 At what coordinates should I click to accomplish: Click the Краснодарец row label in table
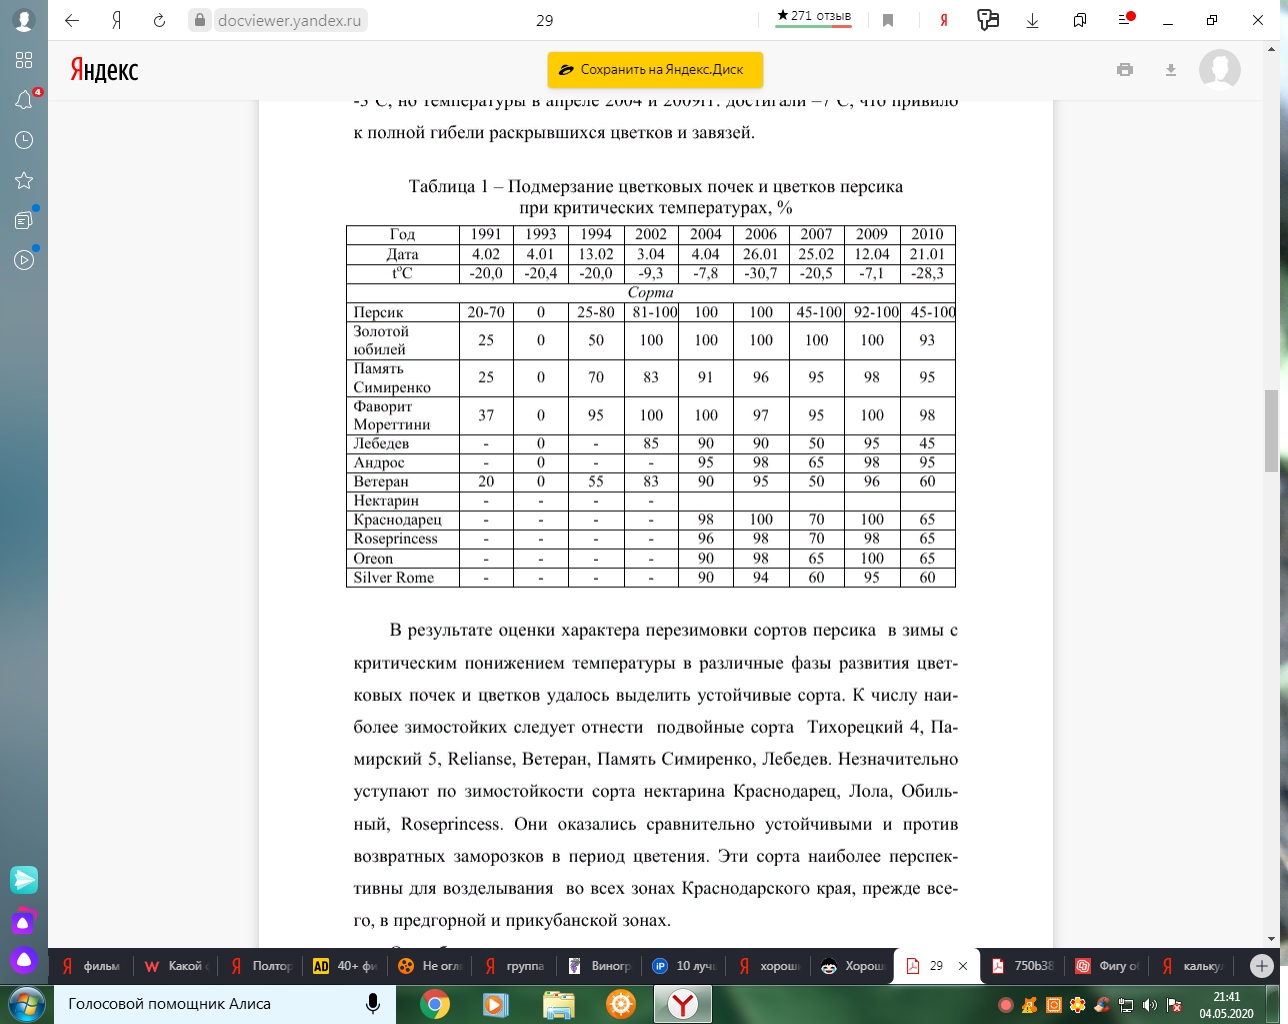398,520
